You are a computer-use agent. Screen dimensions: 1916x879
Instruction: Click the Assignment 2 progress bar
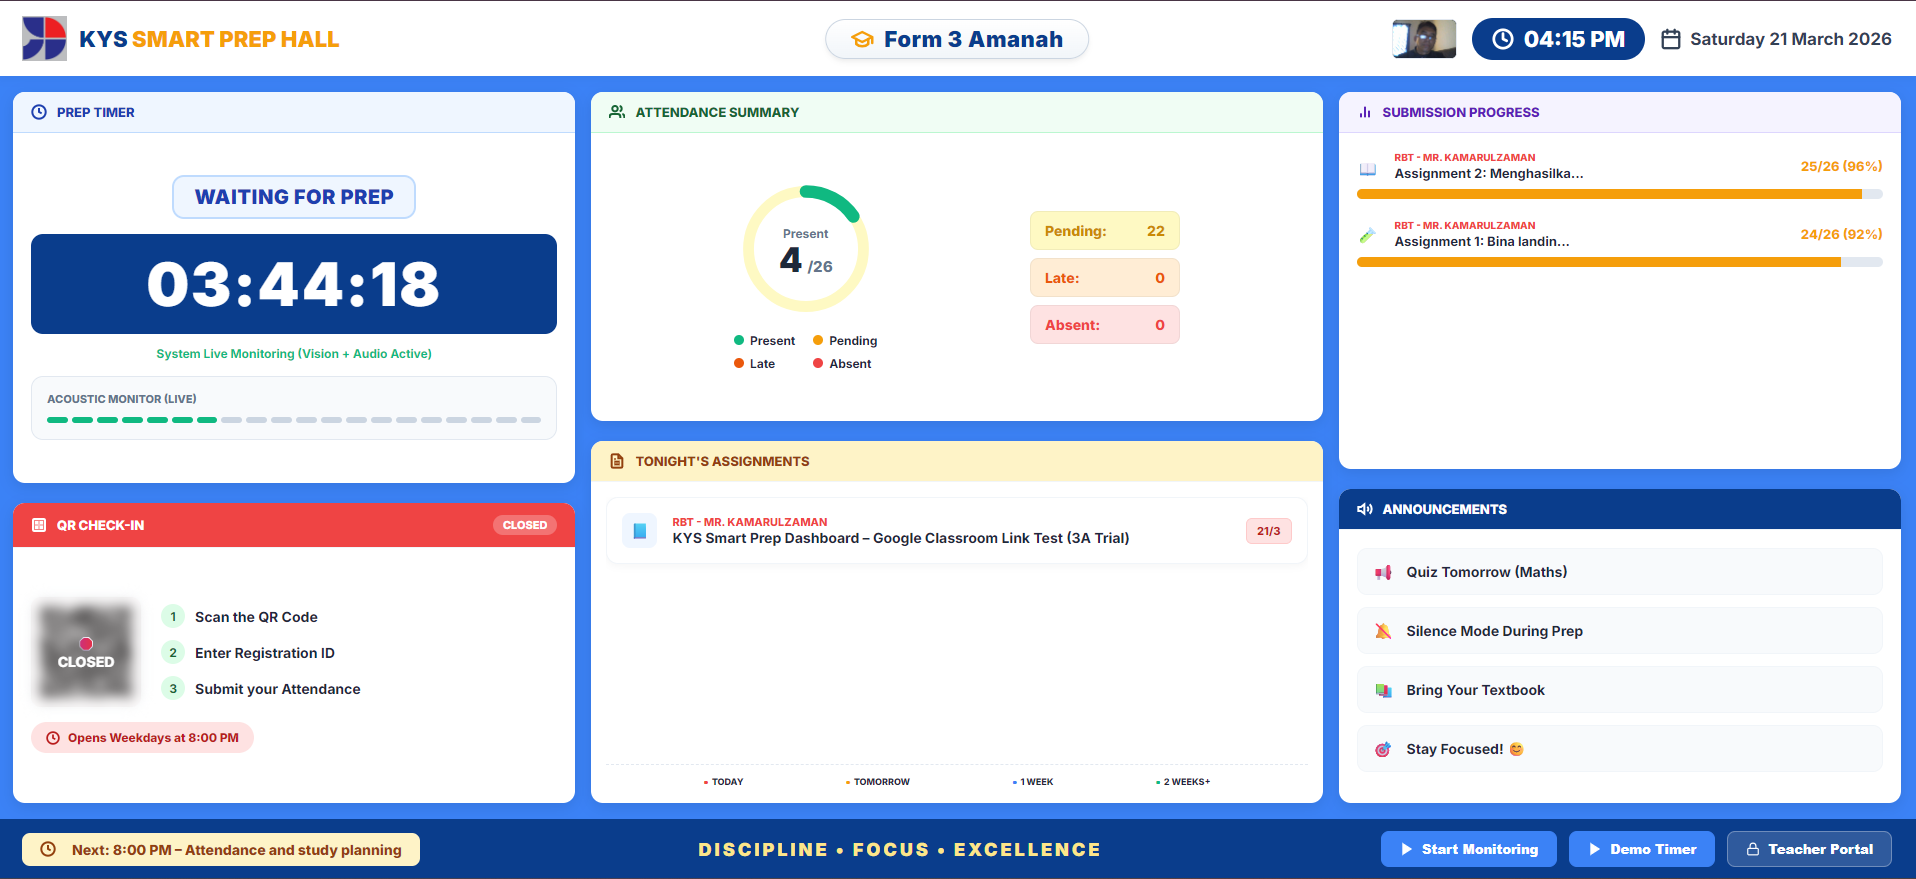1620,194
